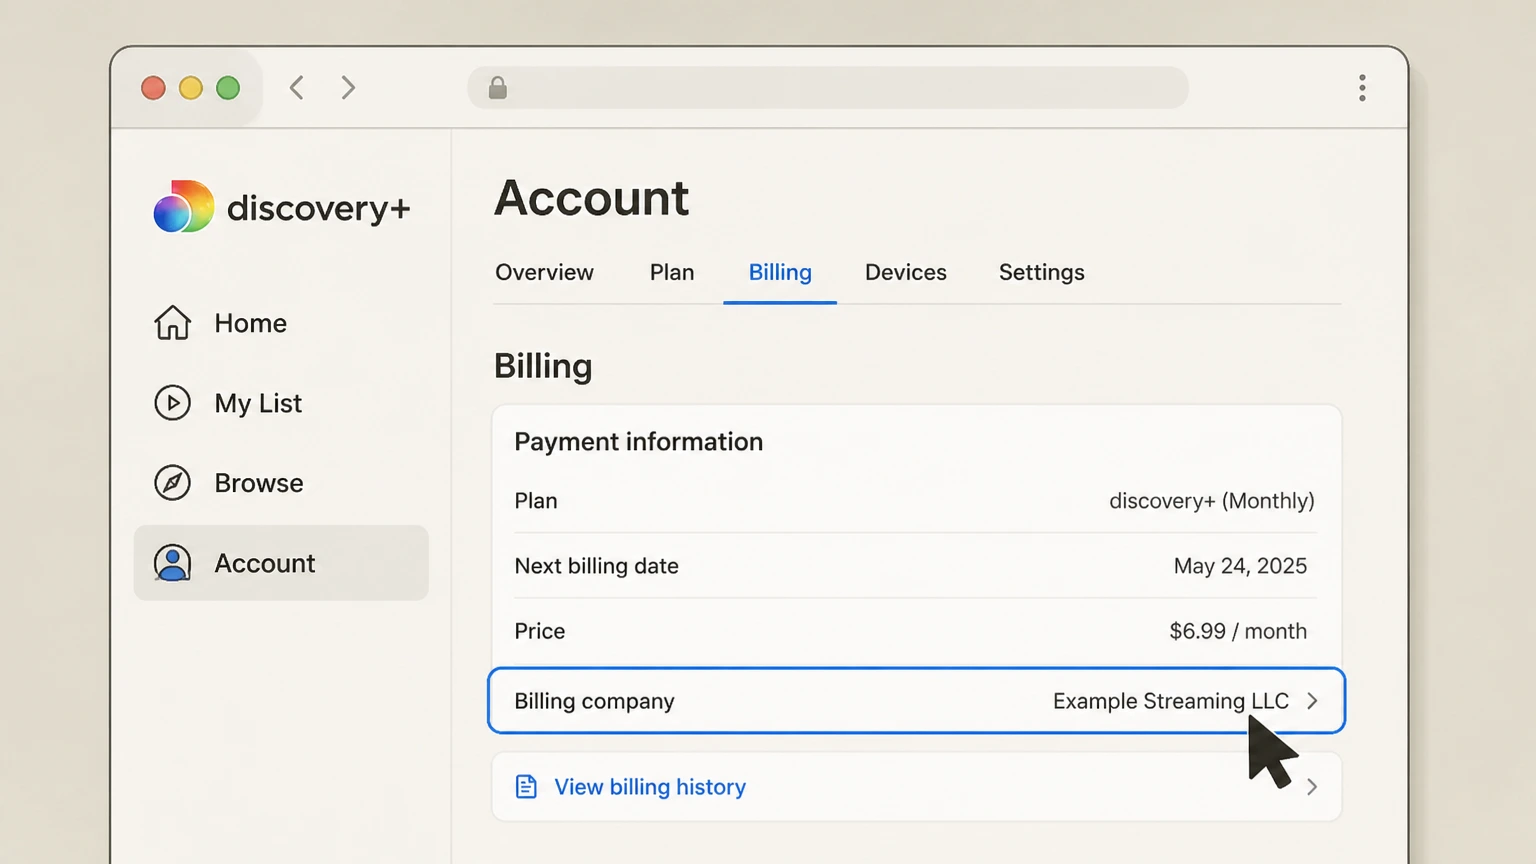Click the Next billing date label
1536x864 pixels.
pos(597,566)
